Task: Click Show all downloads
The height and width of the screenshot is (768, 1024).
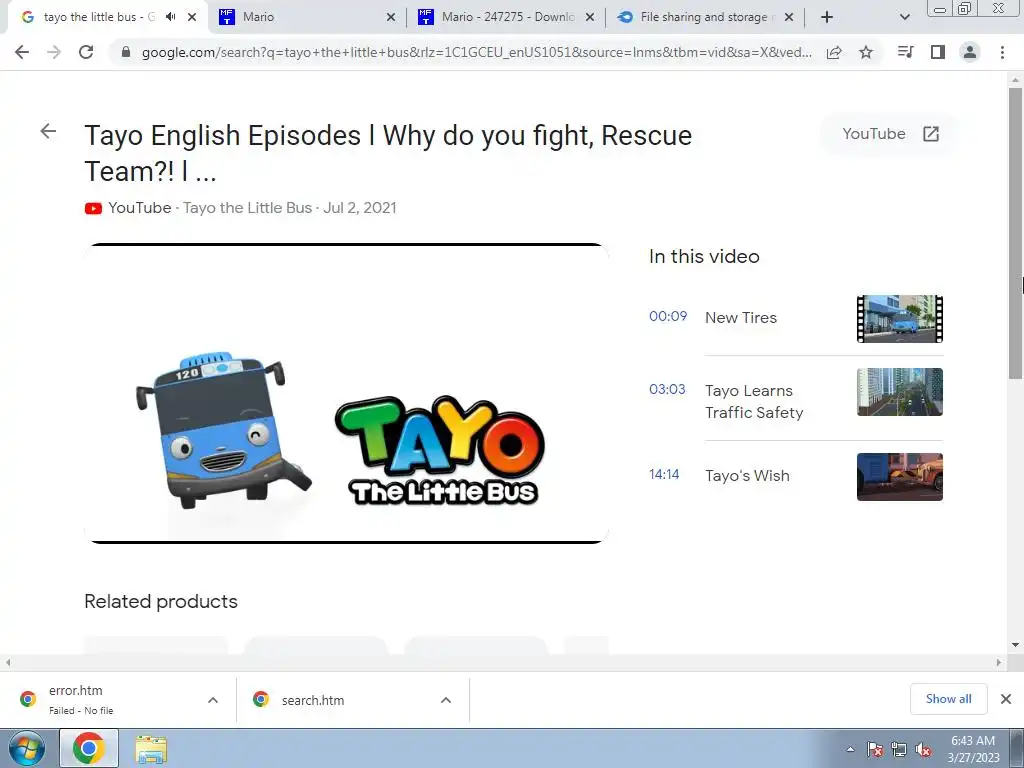Action: tap(948, 699)
